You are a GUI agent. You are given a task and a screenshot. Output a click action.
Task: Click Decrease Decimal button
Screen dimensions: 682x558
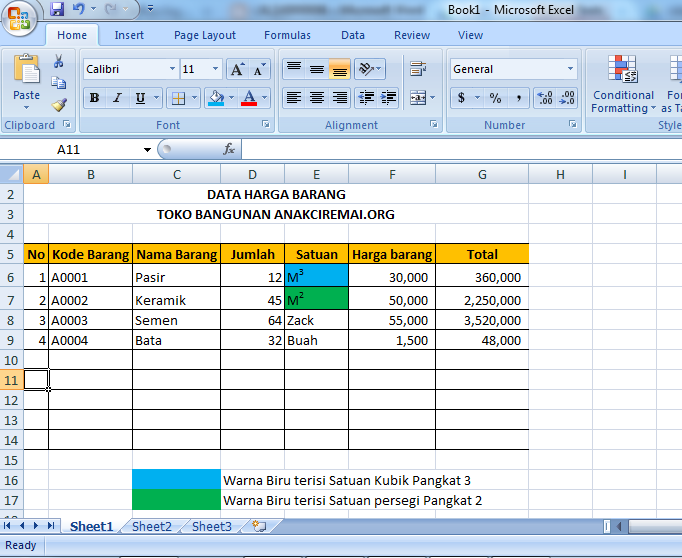pyautogui.click(x=567, y=98)
